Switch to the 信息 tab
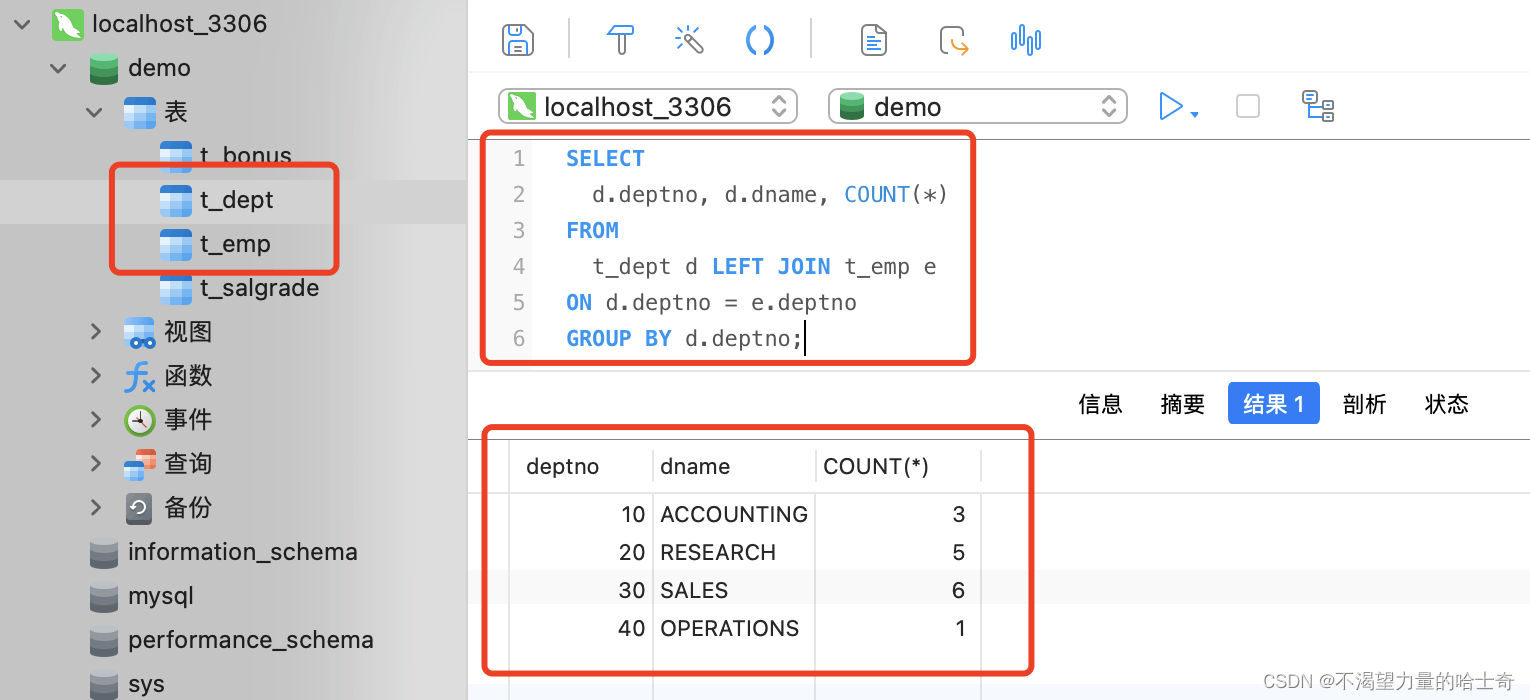 pos(1100,404)
